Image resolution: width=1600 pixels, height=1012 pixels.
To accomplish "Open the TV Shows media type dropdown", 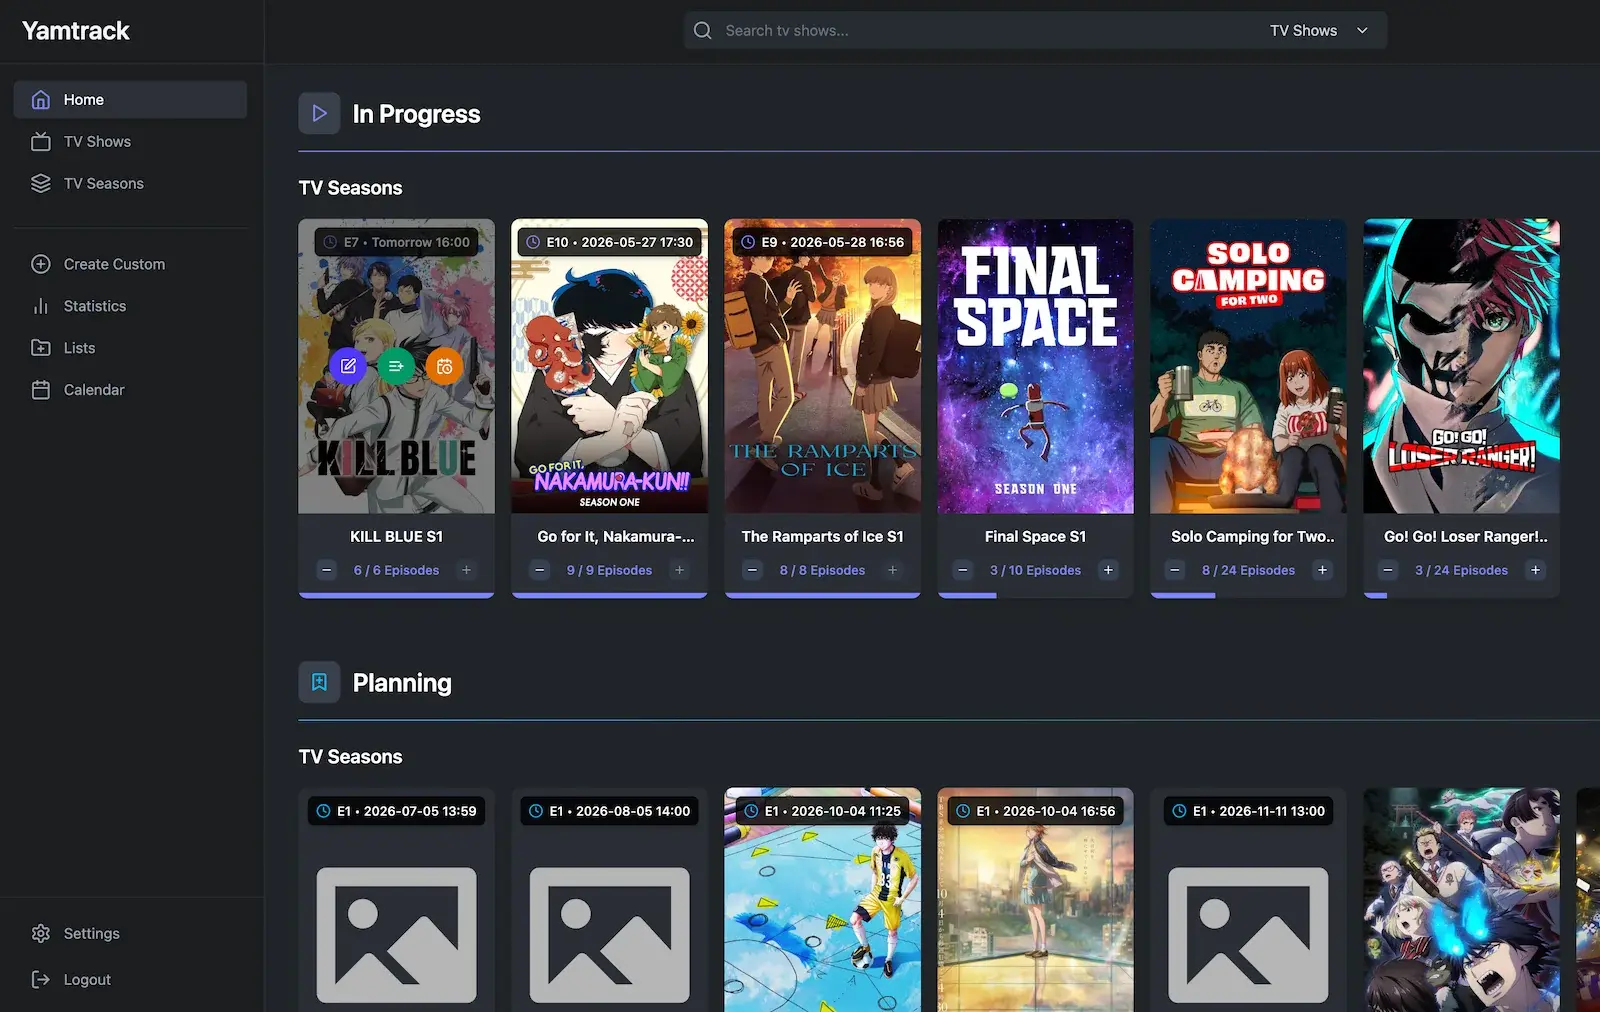I will (1319, 31).
